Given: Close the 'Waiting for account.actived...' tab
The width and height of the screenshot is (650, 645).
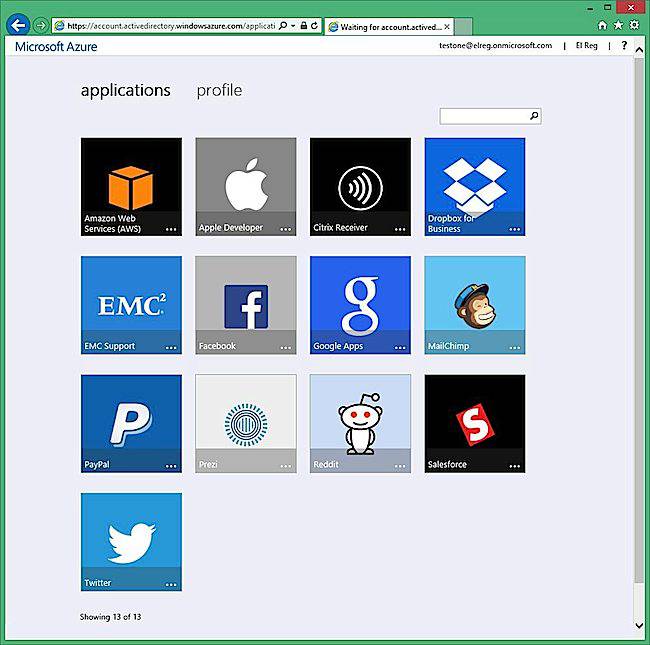Looking at the screenshot, I should point(447,27).
